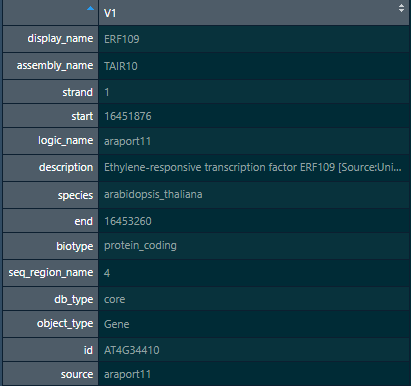This screenshot has width=411, height=386.
Task: Select the TAIR10 cell
Action: click(x=254, y=66)
